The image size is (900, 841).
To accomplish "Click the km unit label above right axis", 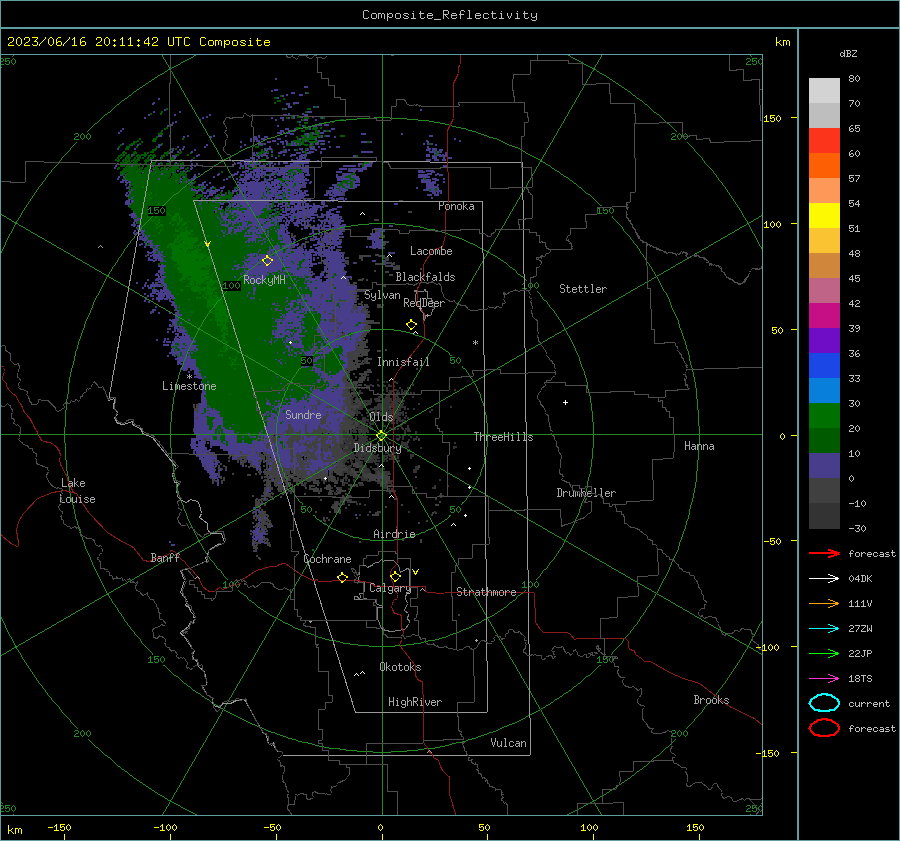I will click(782, 42).
